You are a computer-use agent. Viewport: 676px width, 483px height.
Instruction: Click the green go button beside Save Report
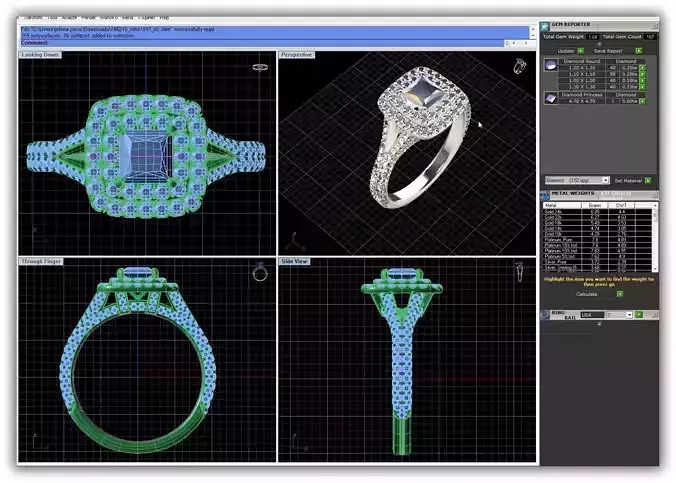tap(638, 51)
